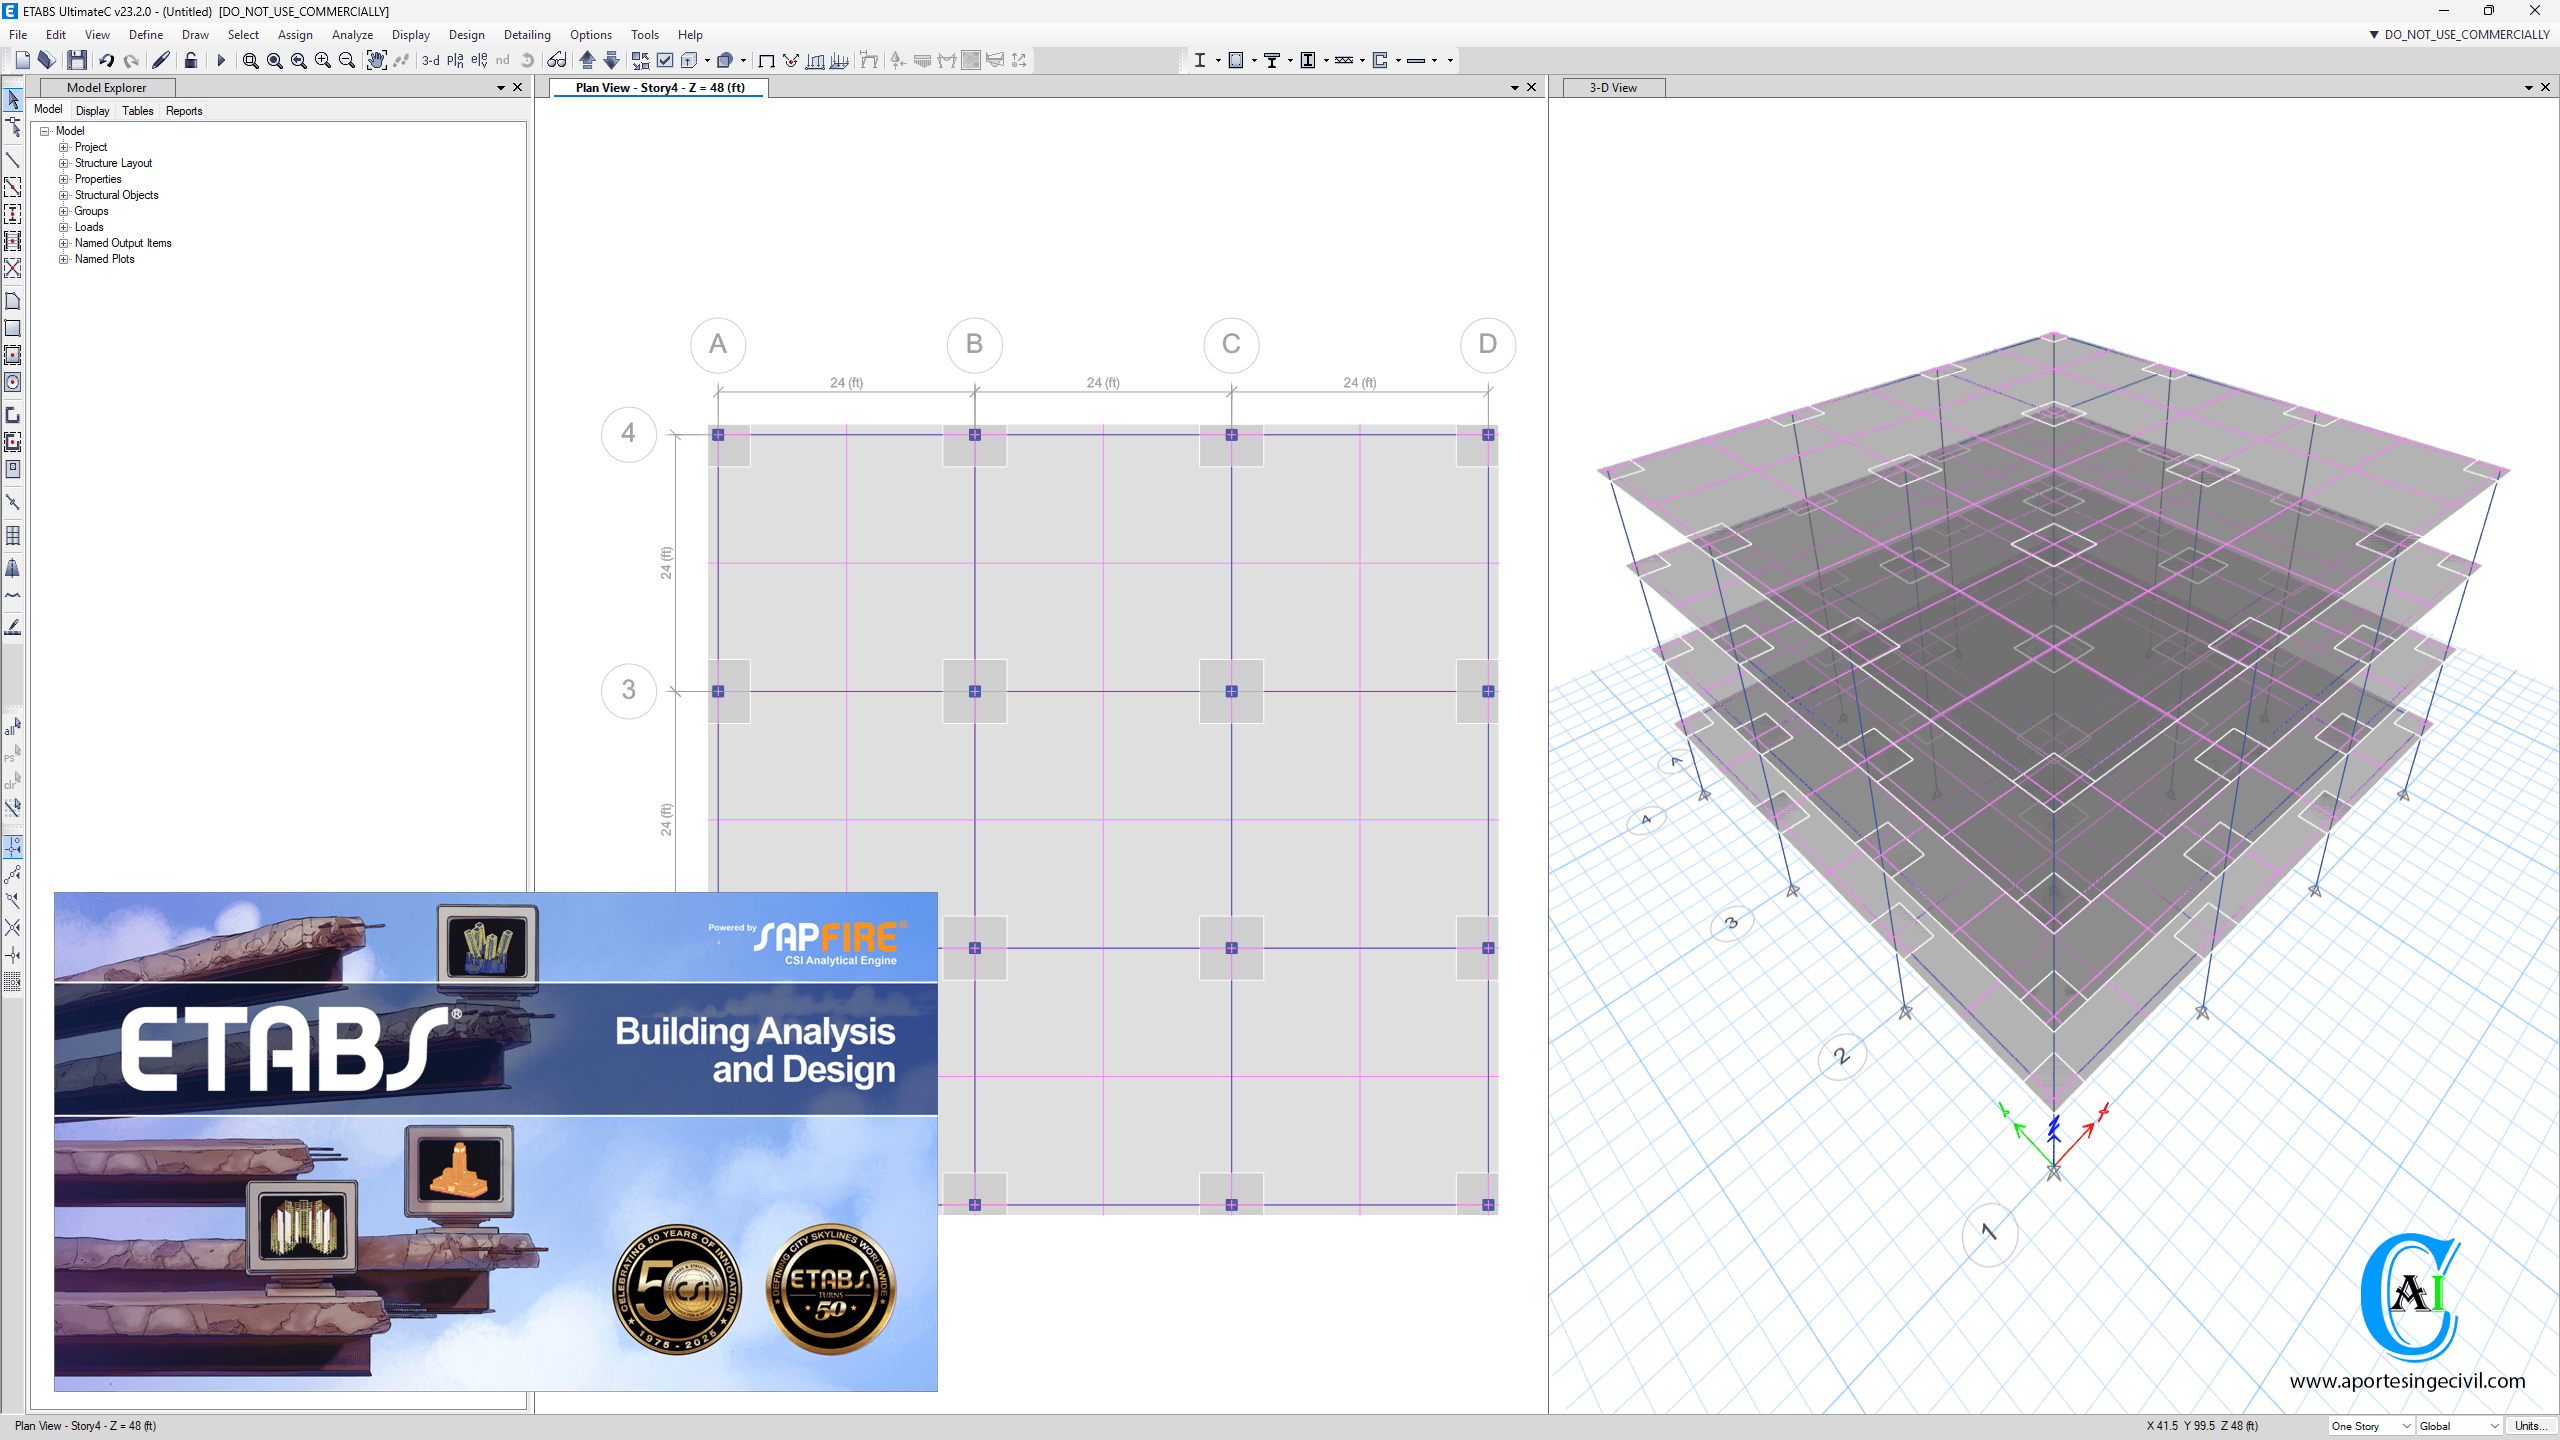Image resolution: width=2560 pixels, height=1440 pixels.
Task: Click the New Model blank page icon
Action: click(x=22, y=60)
